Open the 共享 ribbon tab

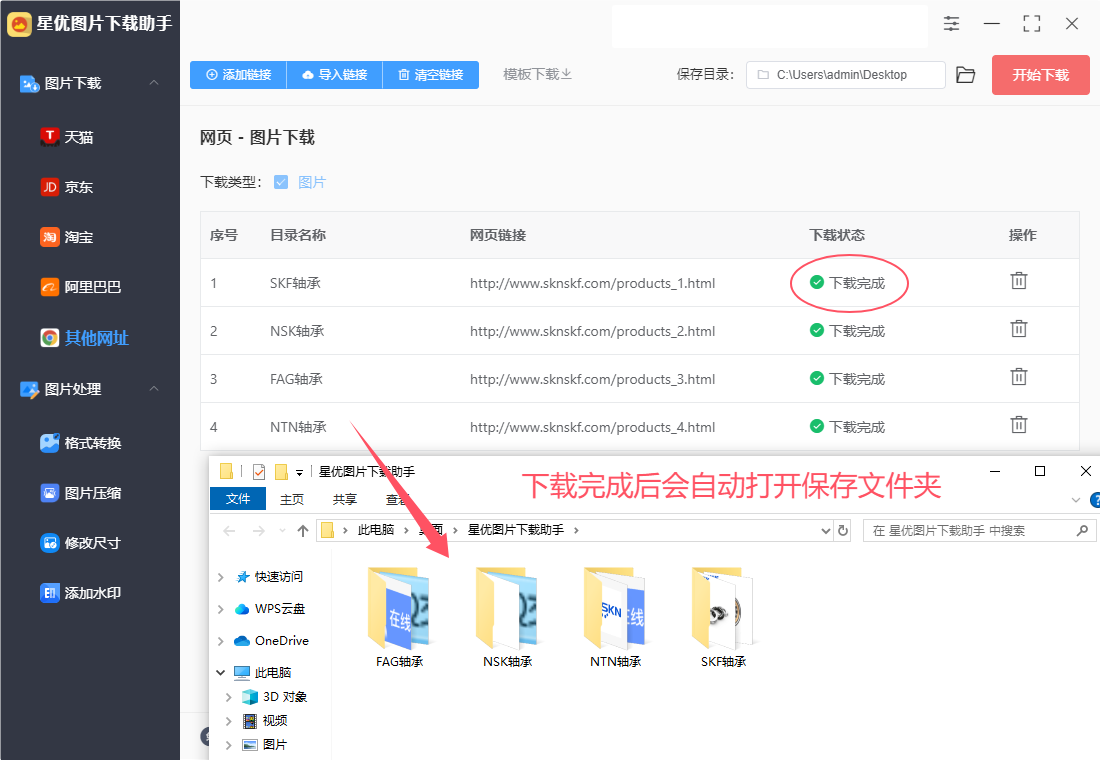click(344, 499)
